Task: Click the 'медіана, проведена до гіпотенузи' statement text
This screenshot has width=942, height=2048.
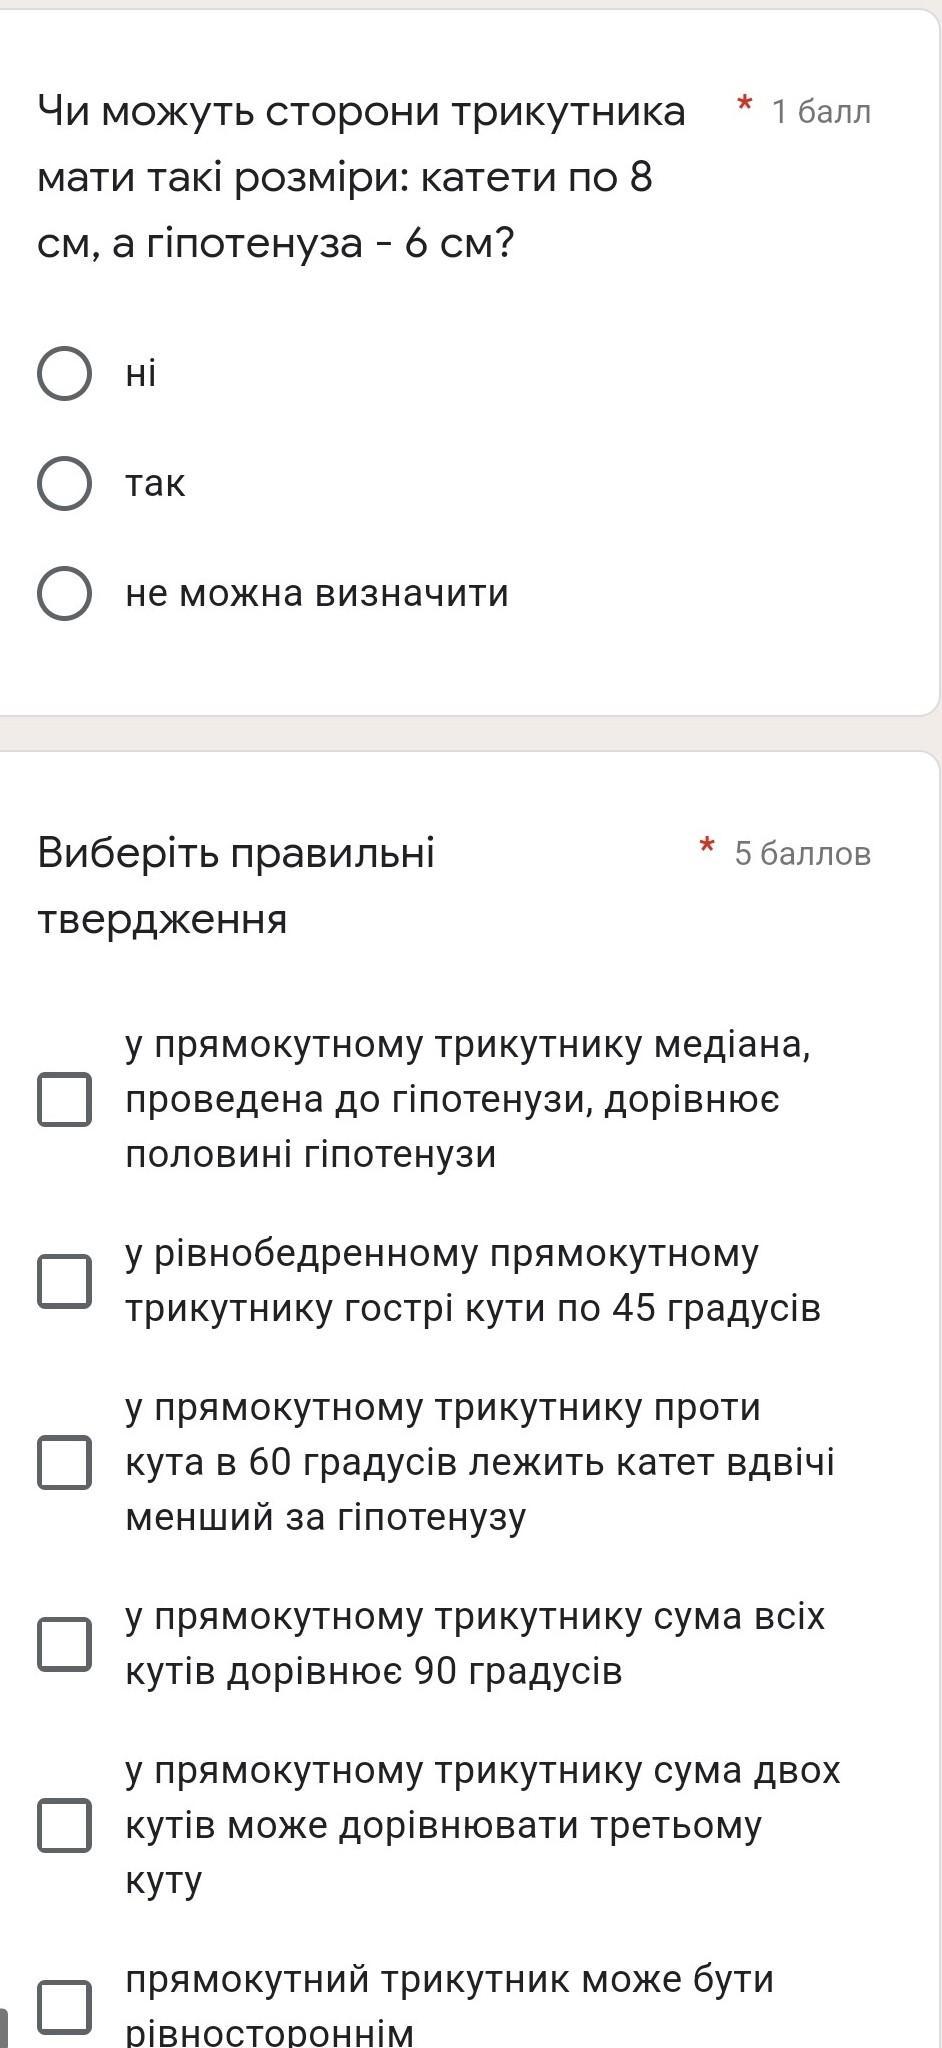Action: (x=467, y=1099)
